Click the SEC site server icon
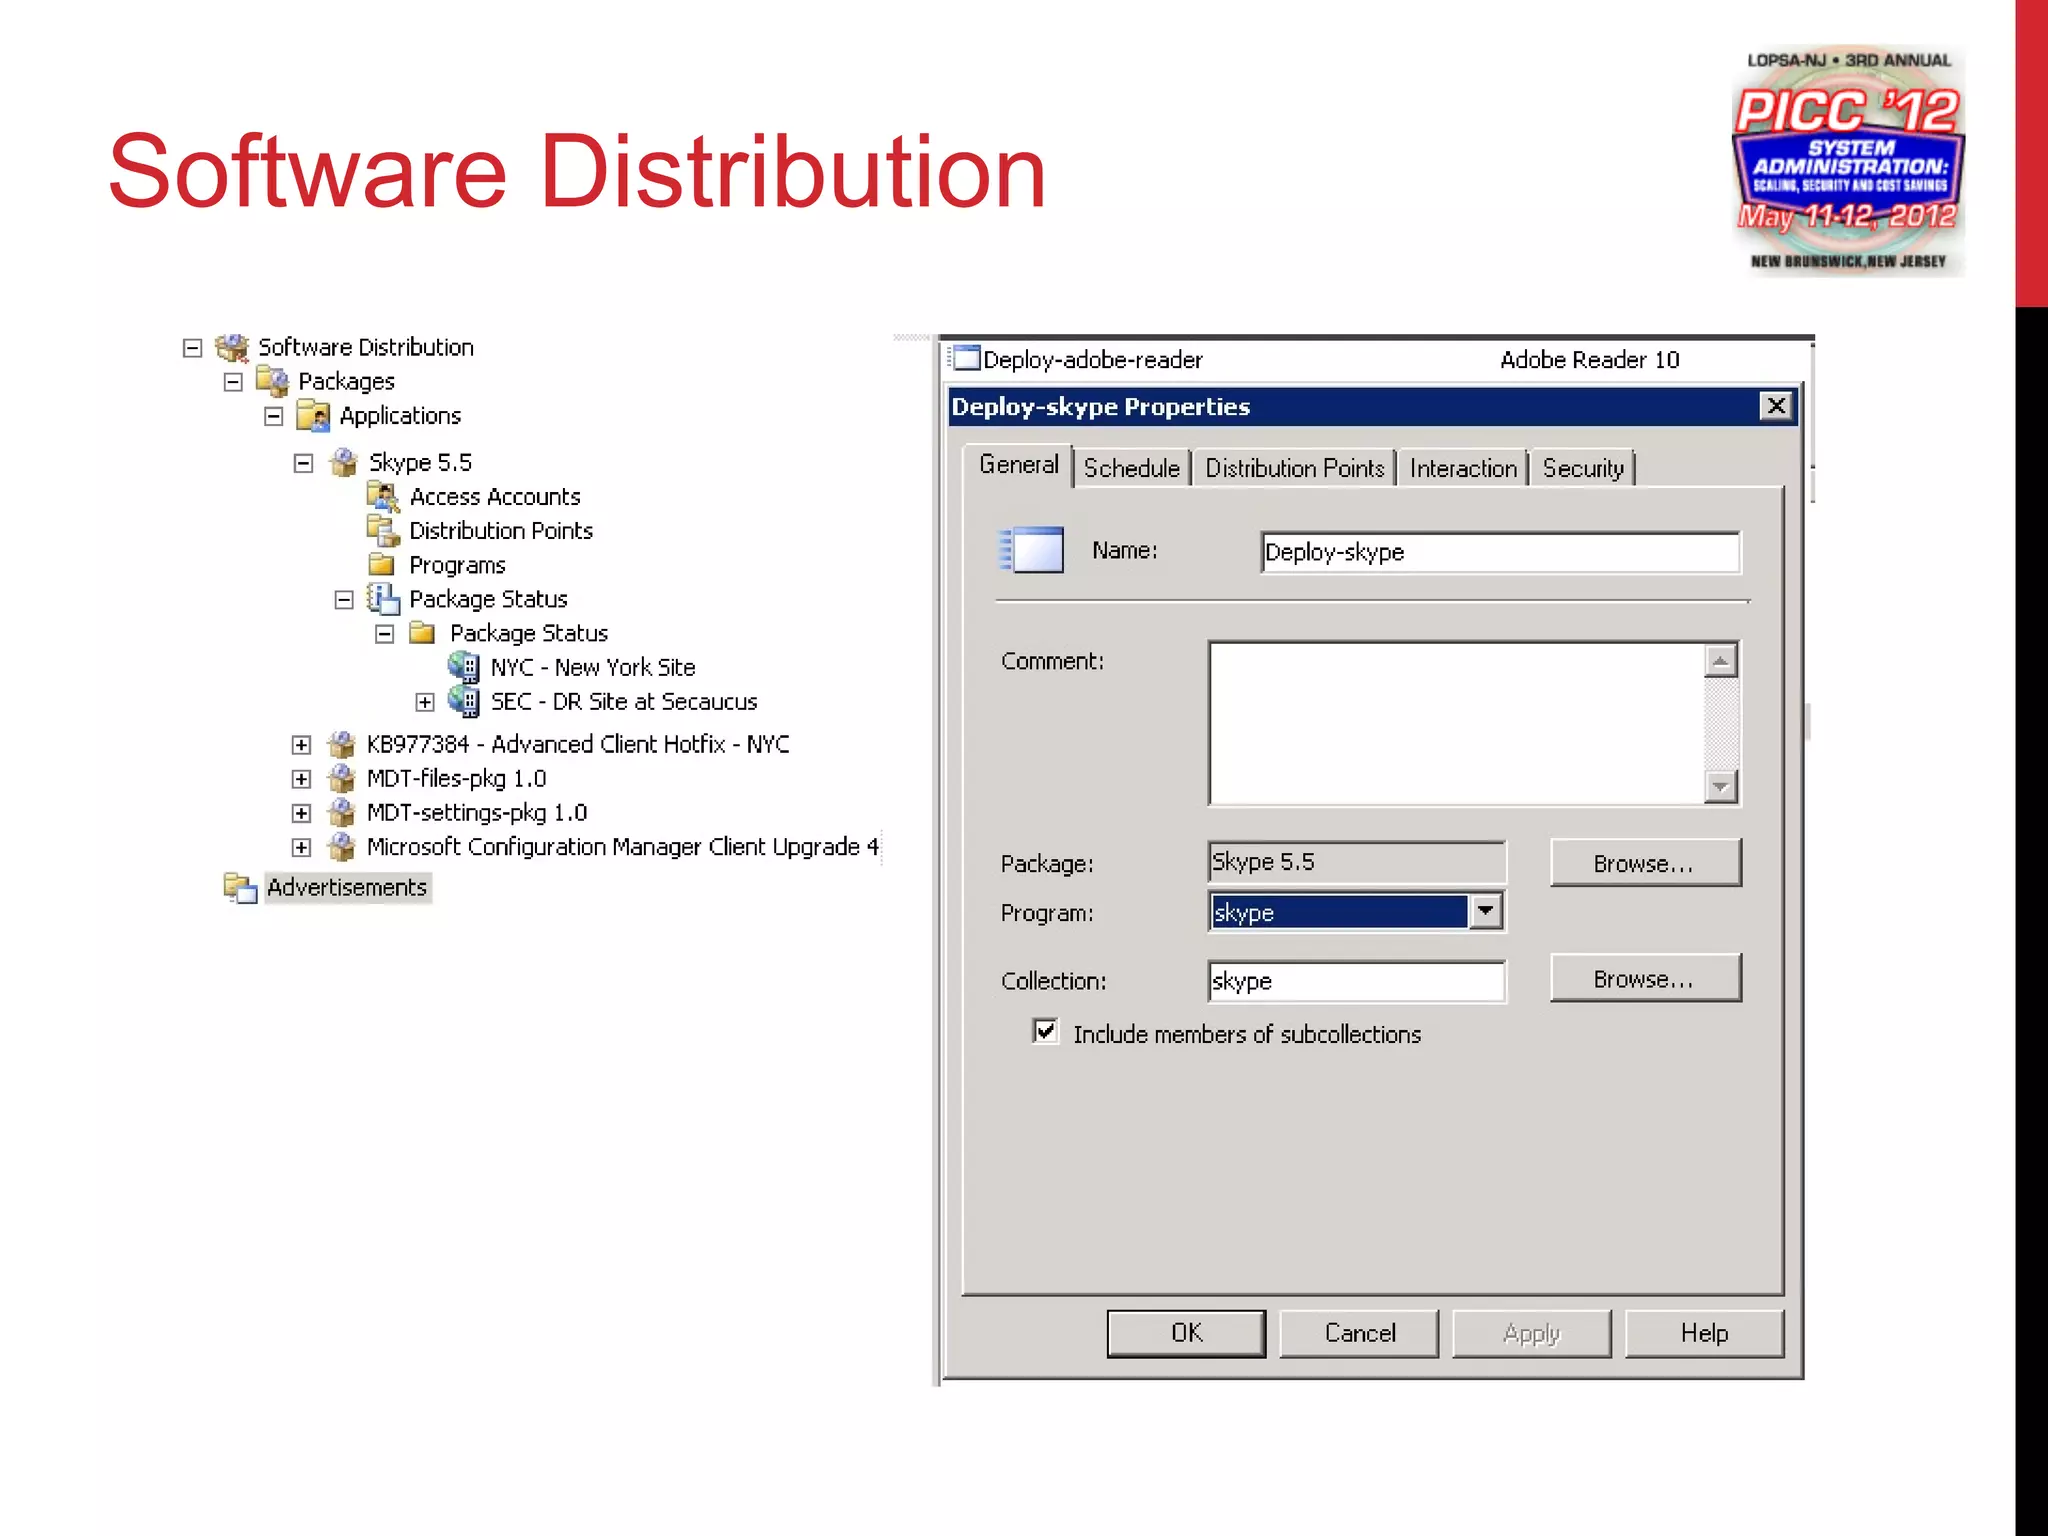The height and width of the screenshot is (1536, 2048). 464,700
